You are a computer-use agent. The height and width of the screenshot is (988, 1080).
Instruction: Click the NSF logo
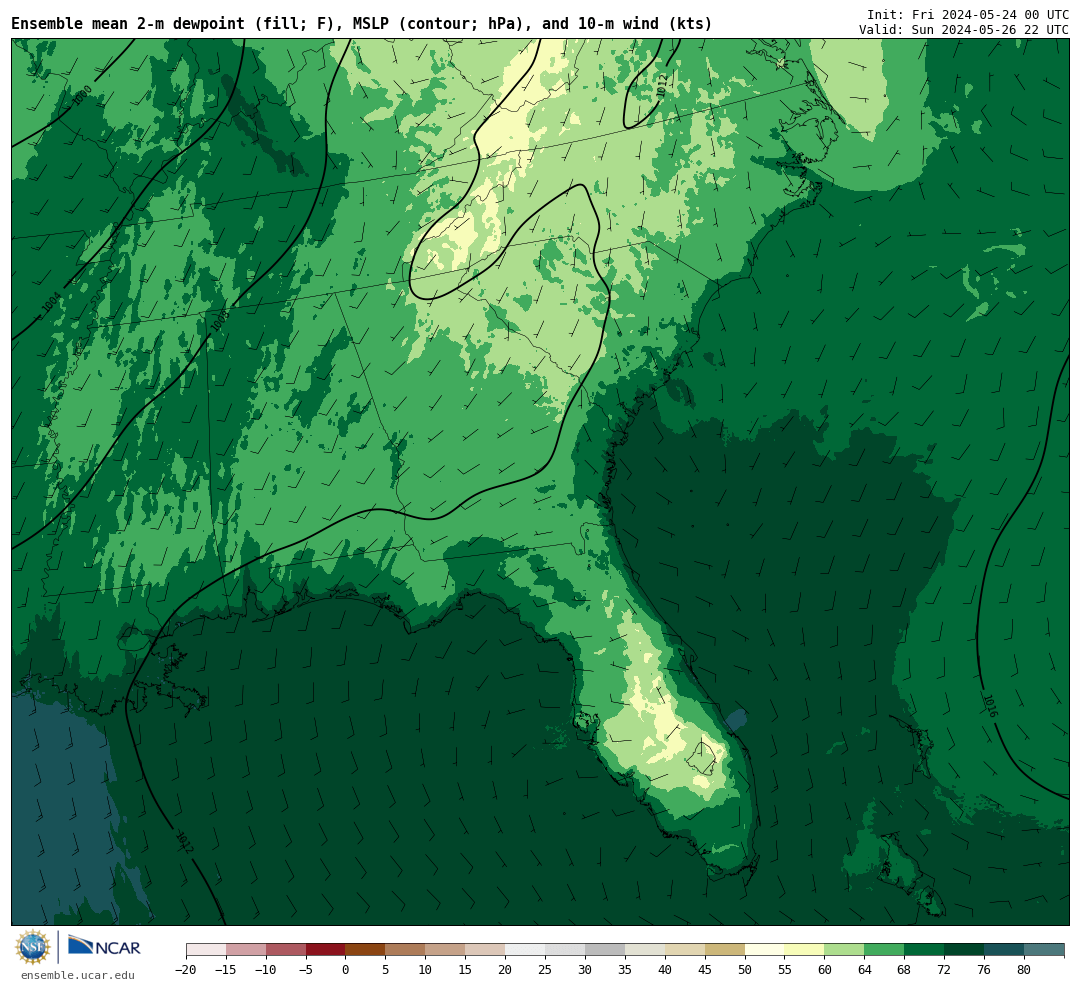pos(33,947)
